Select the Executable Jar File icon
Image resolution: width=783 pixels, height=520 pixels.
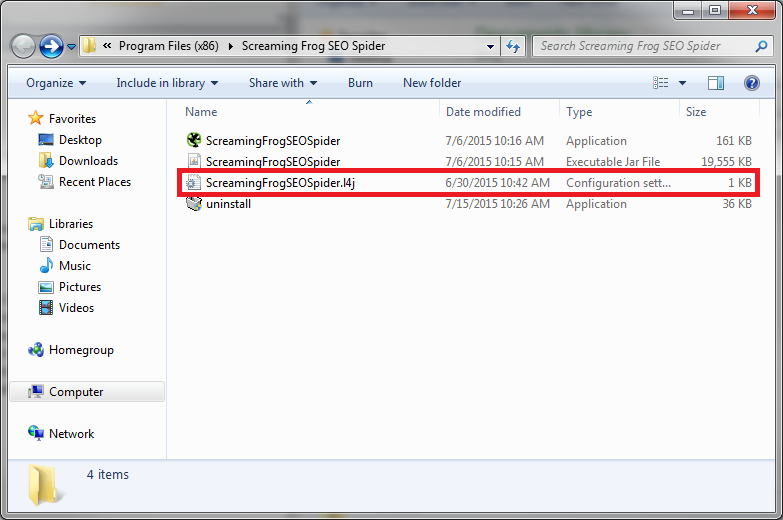click(194, 161)
